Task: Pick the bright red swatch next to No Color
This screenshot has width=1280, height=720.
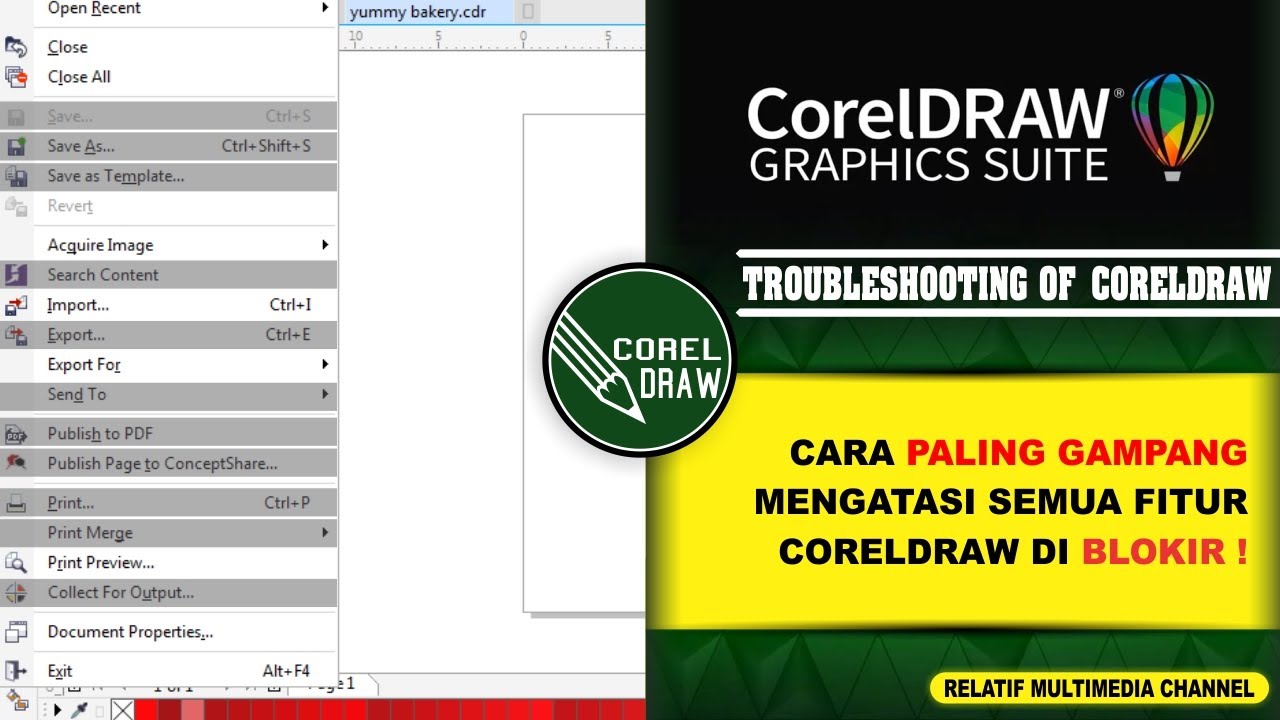Action: pos(146,710)
